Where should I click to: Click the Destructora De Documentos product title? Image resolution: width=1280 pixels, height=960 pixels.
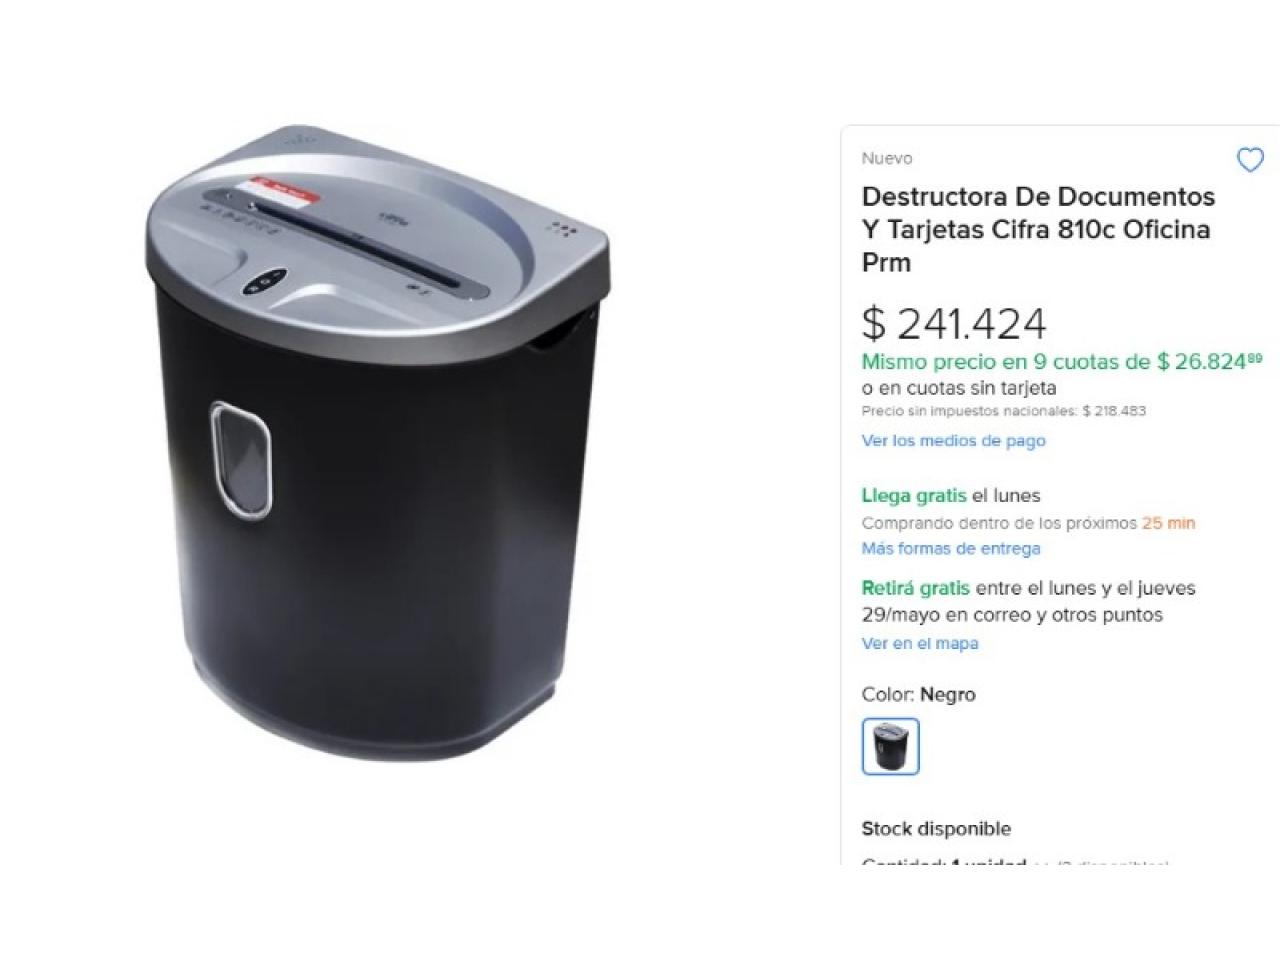pyautogui.click(x=1038, y=229)
